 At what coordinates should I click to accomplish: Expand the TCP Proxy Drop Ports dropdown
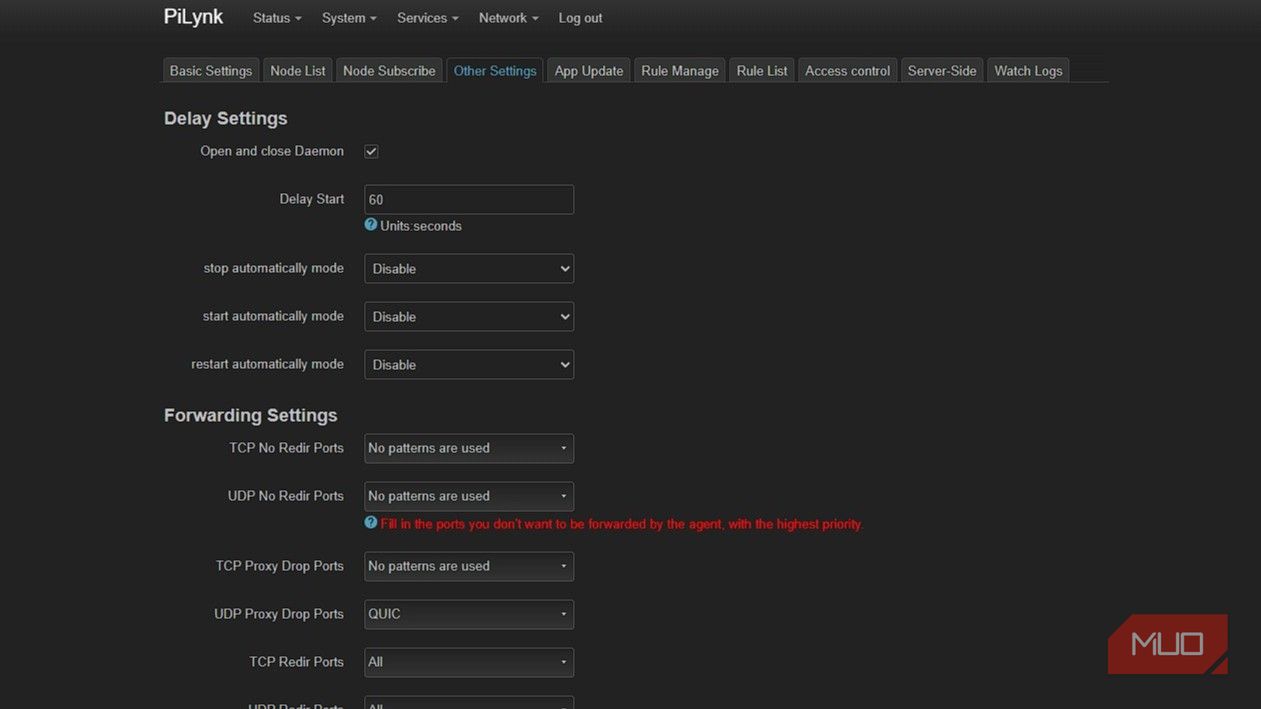[469, 566]
